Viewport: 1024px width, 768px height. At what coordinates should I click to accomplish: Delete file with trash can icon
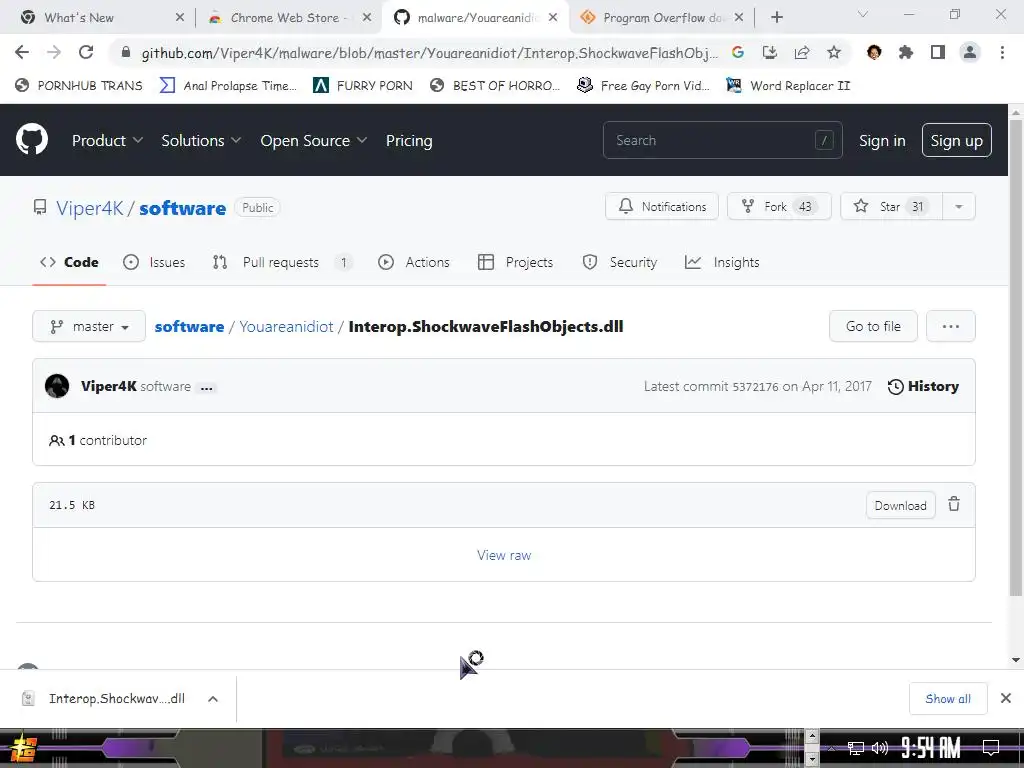click(x=953, y=504)
